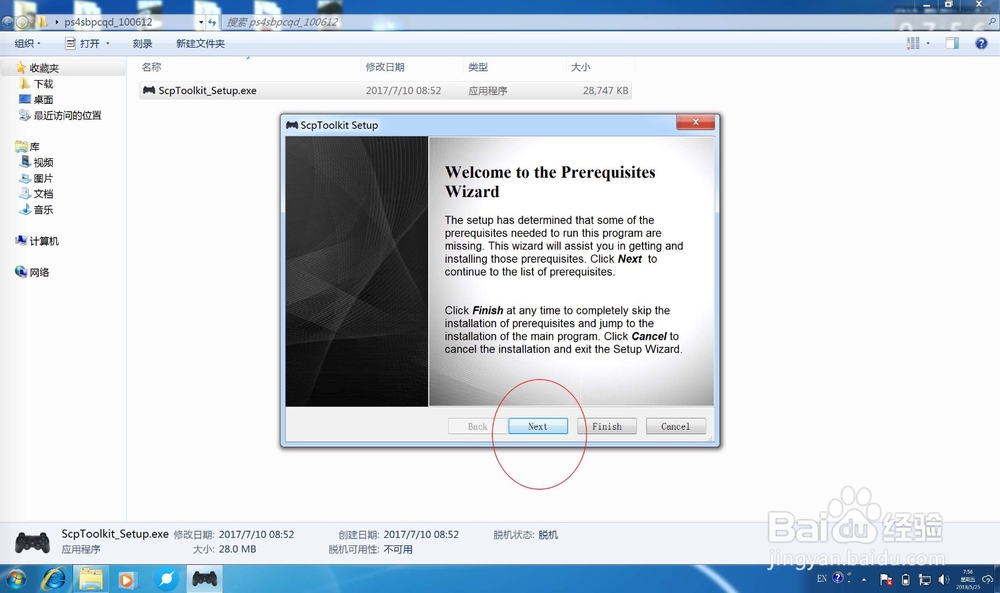Image resolution: width=1000 pixels, height=593 pixels.
Task: Click the 28,747 KB size cell
Action: 605,91
